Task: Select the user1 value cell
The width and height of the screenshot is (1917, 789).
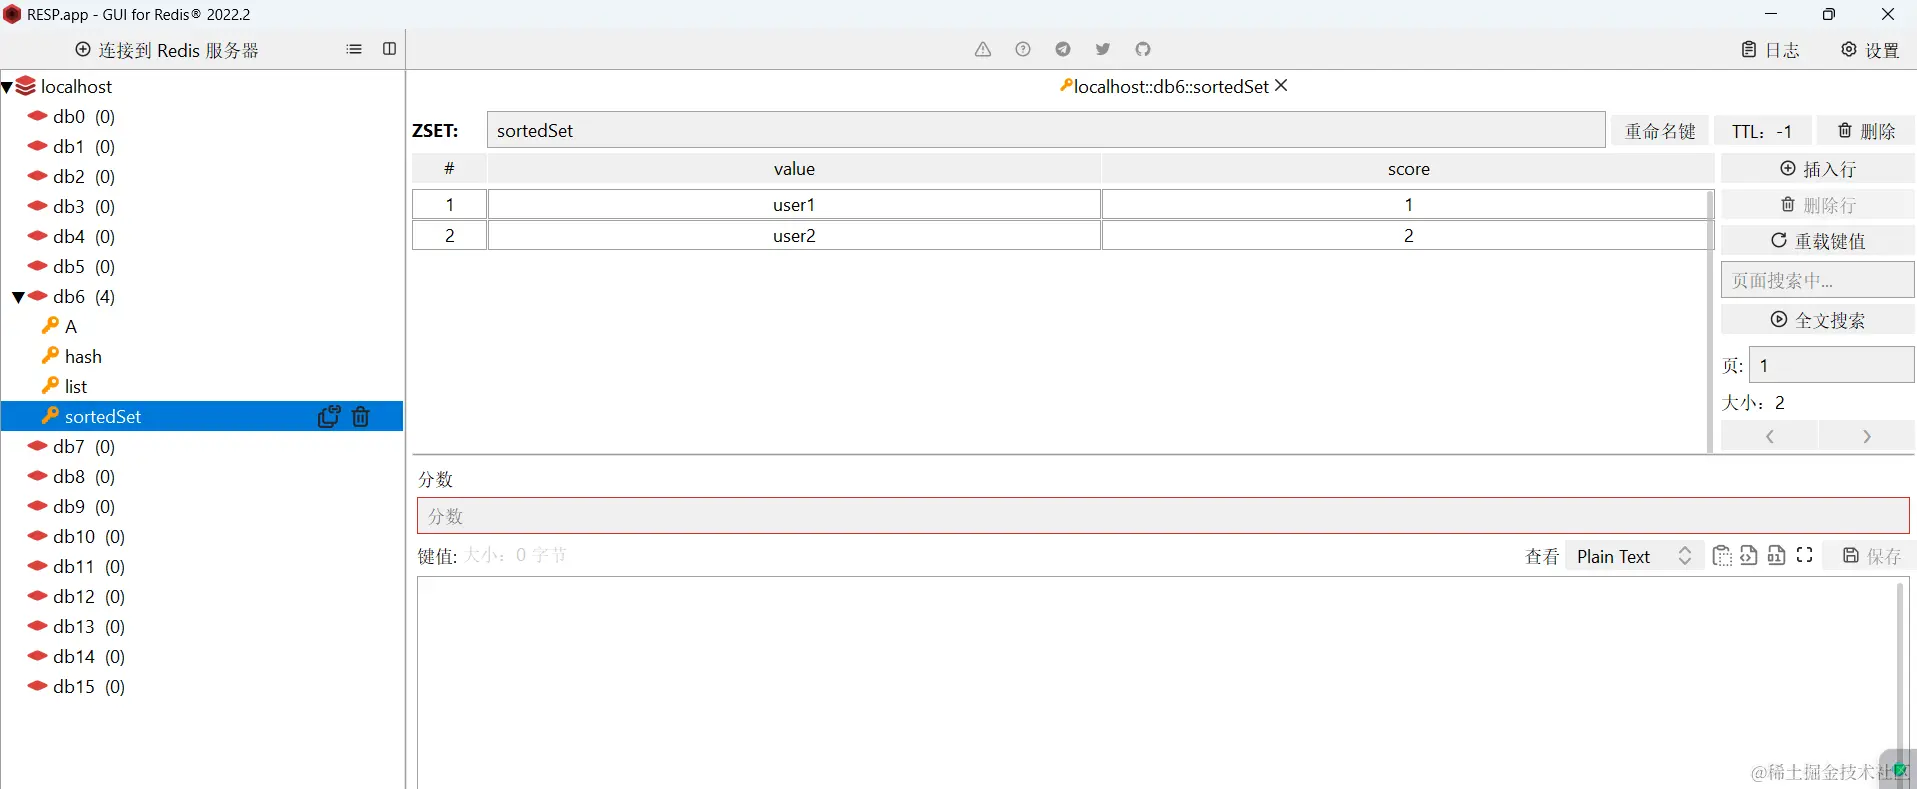Action: click(x=794, y=205)
